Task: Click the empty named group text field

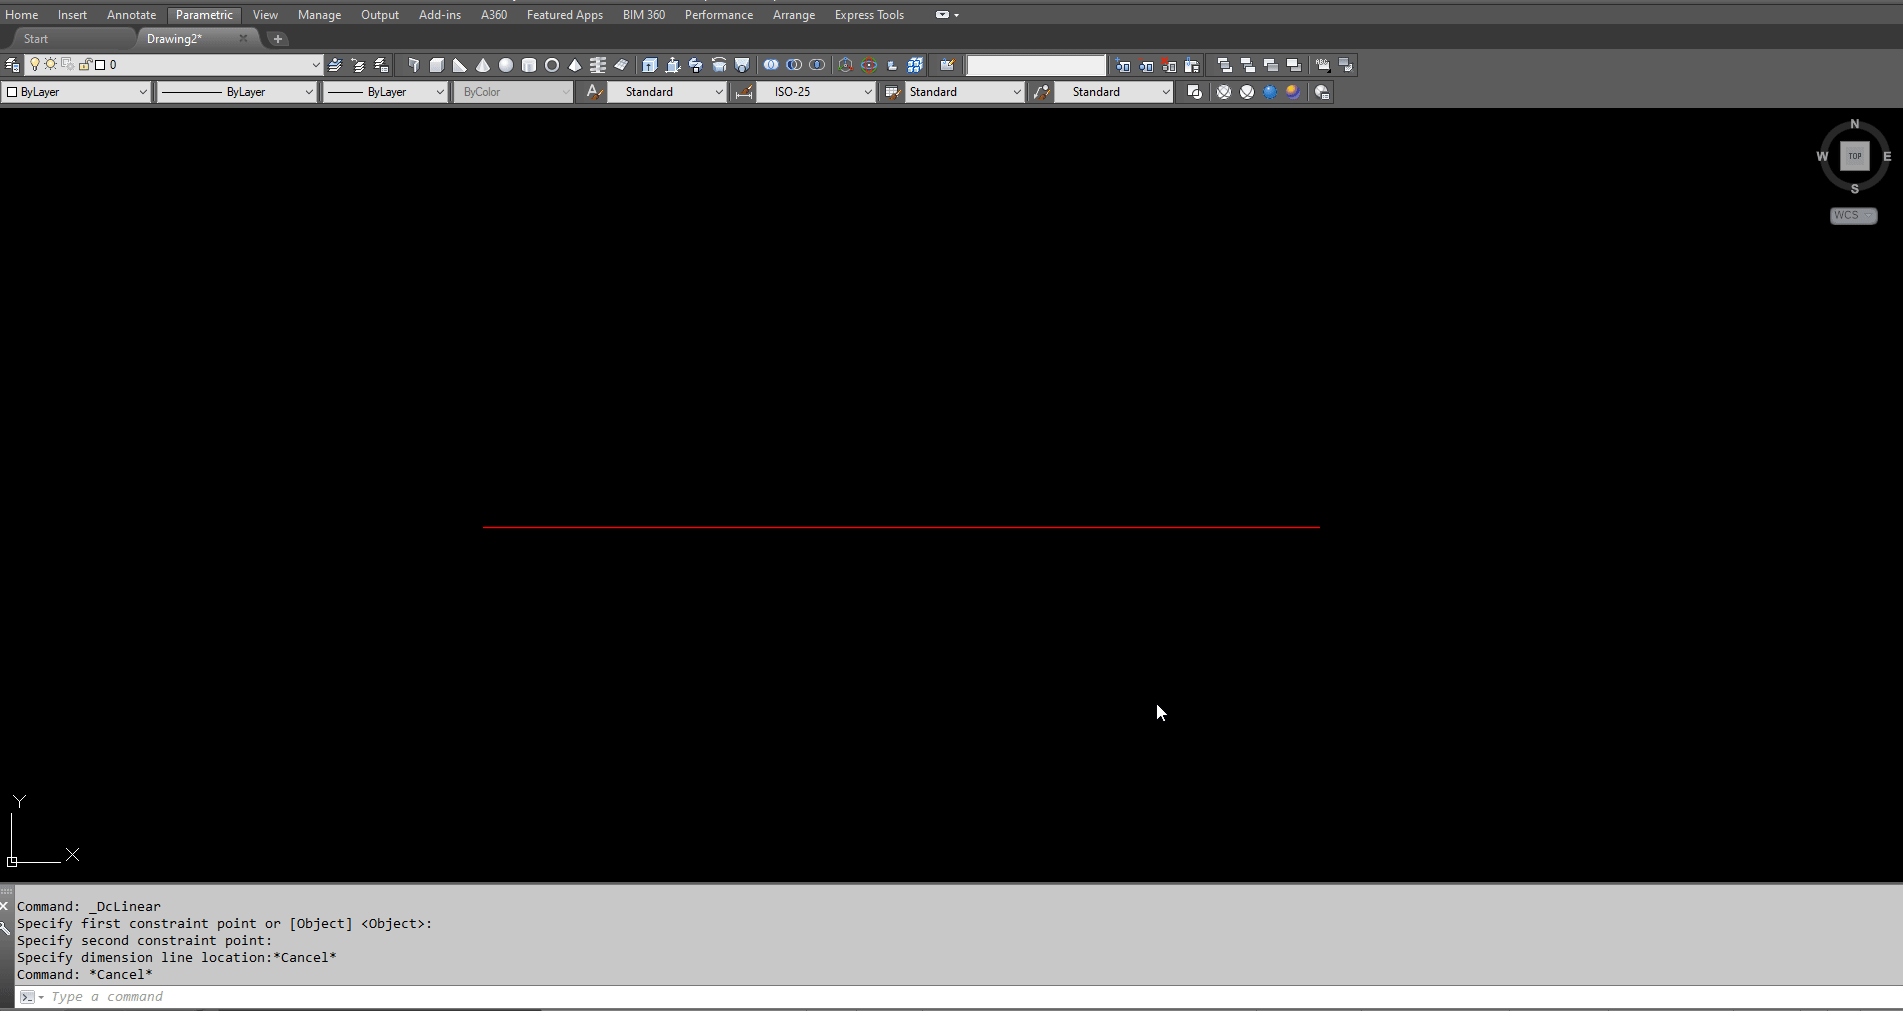Action: pyautogui.click(x=1036, y=65)
